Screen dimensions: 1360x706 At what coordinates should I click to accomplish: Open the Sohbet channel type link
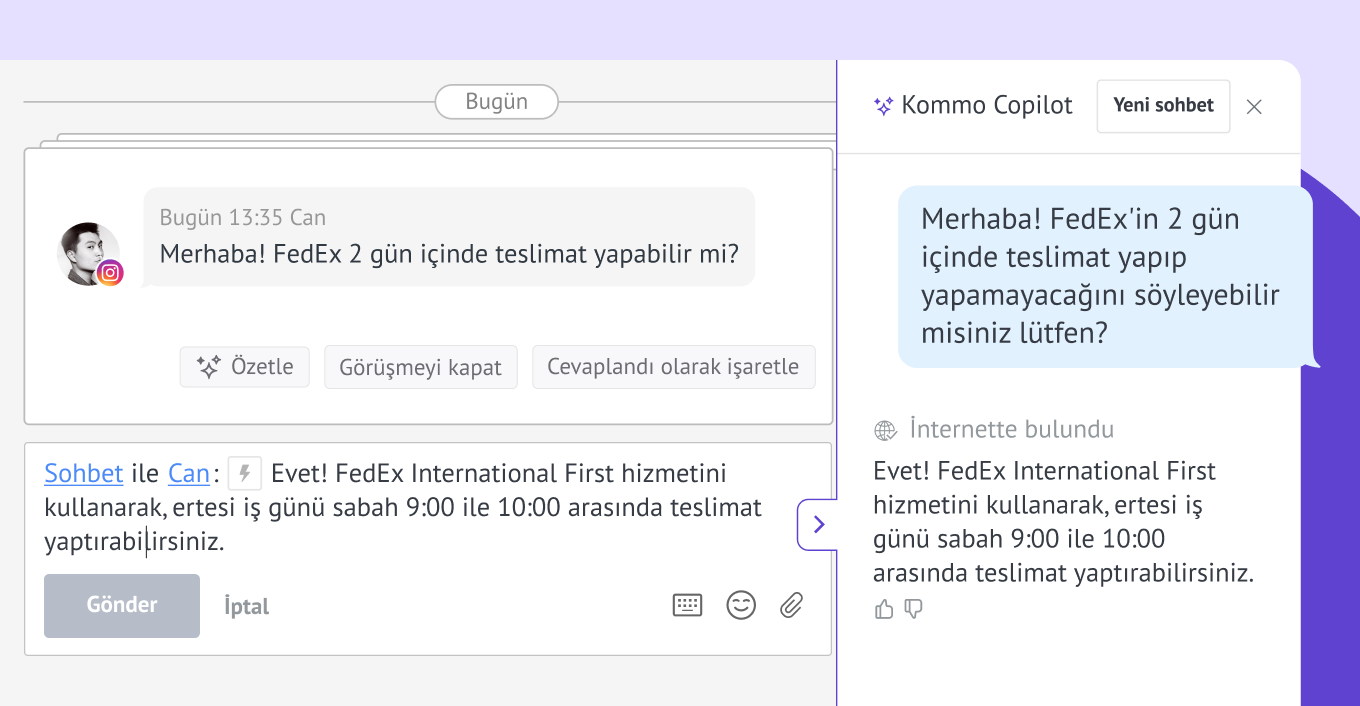click(83, 473)
